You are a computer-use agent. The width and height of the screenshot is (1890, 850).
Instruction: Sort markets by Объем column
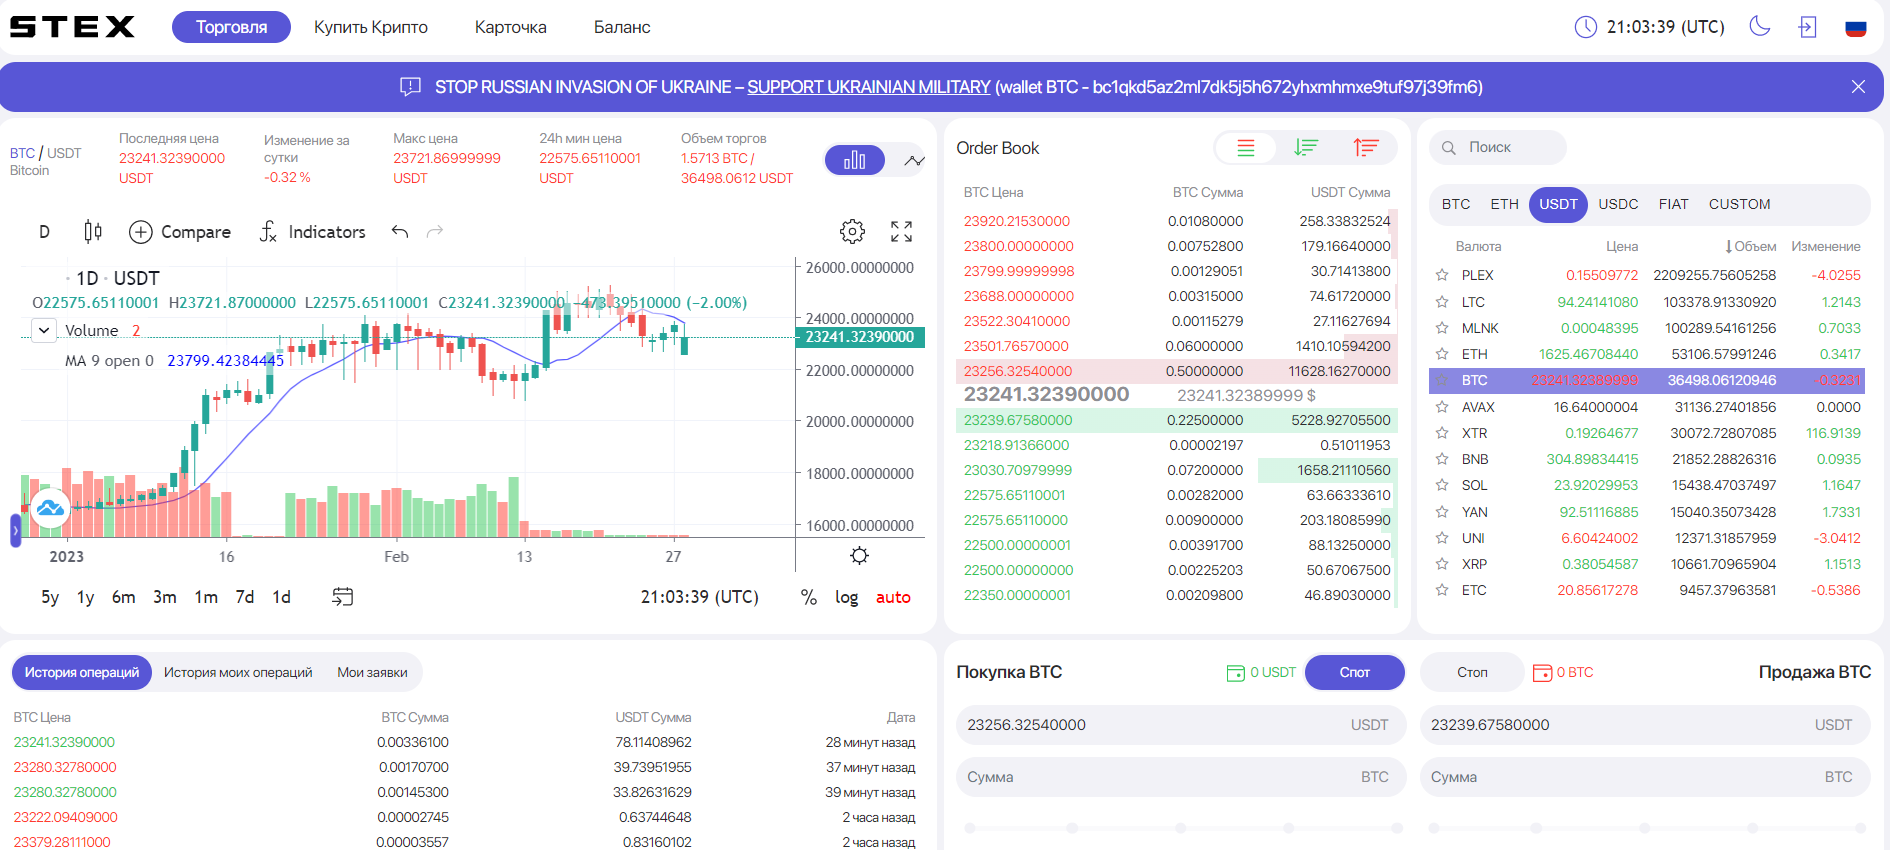tap(1750, 246)
